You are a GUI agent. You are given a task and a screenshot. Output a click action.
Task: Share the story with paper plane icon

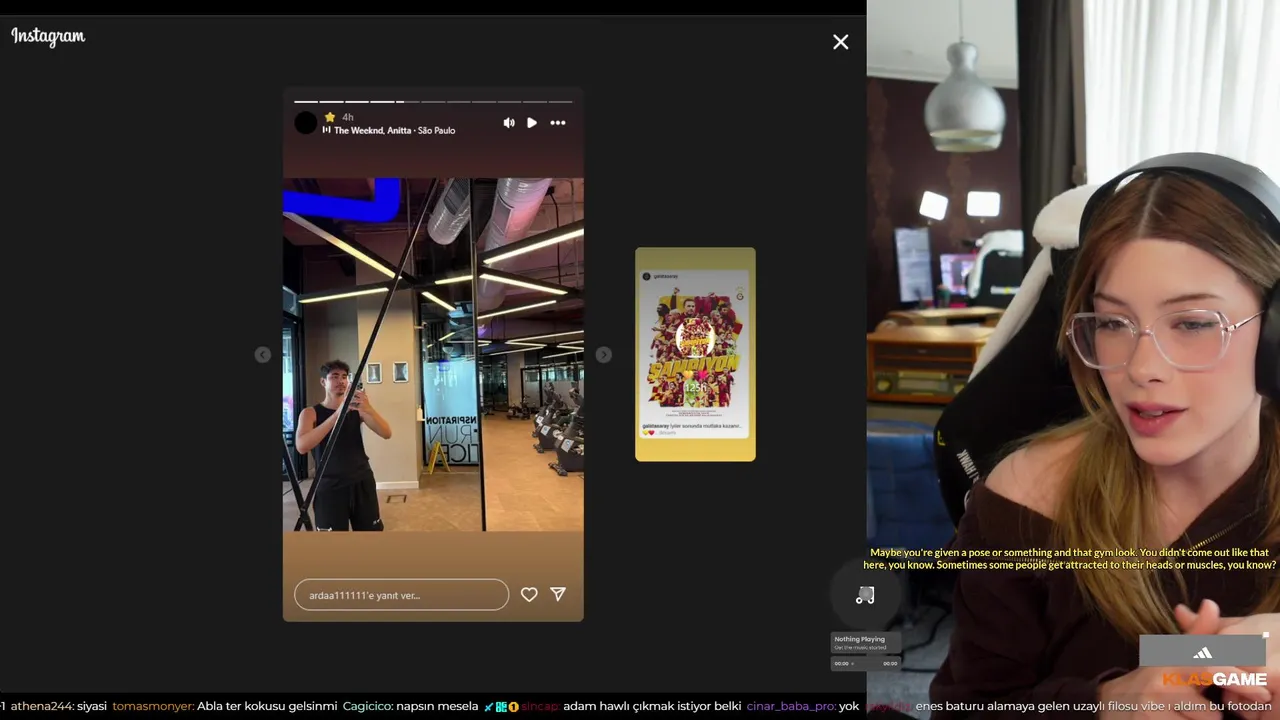pos(558,594)
